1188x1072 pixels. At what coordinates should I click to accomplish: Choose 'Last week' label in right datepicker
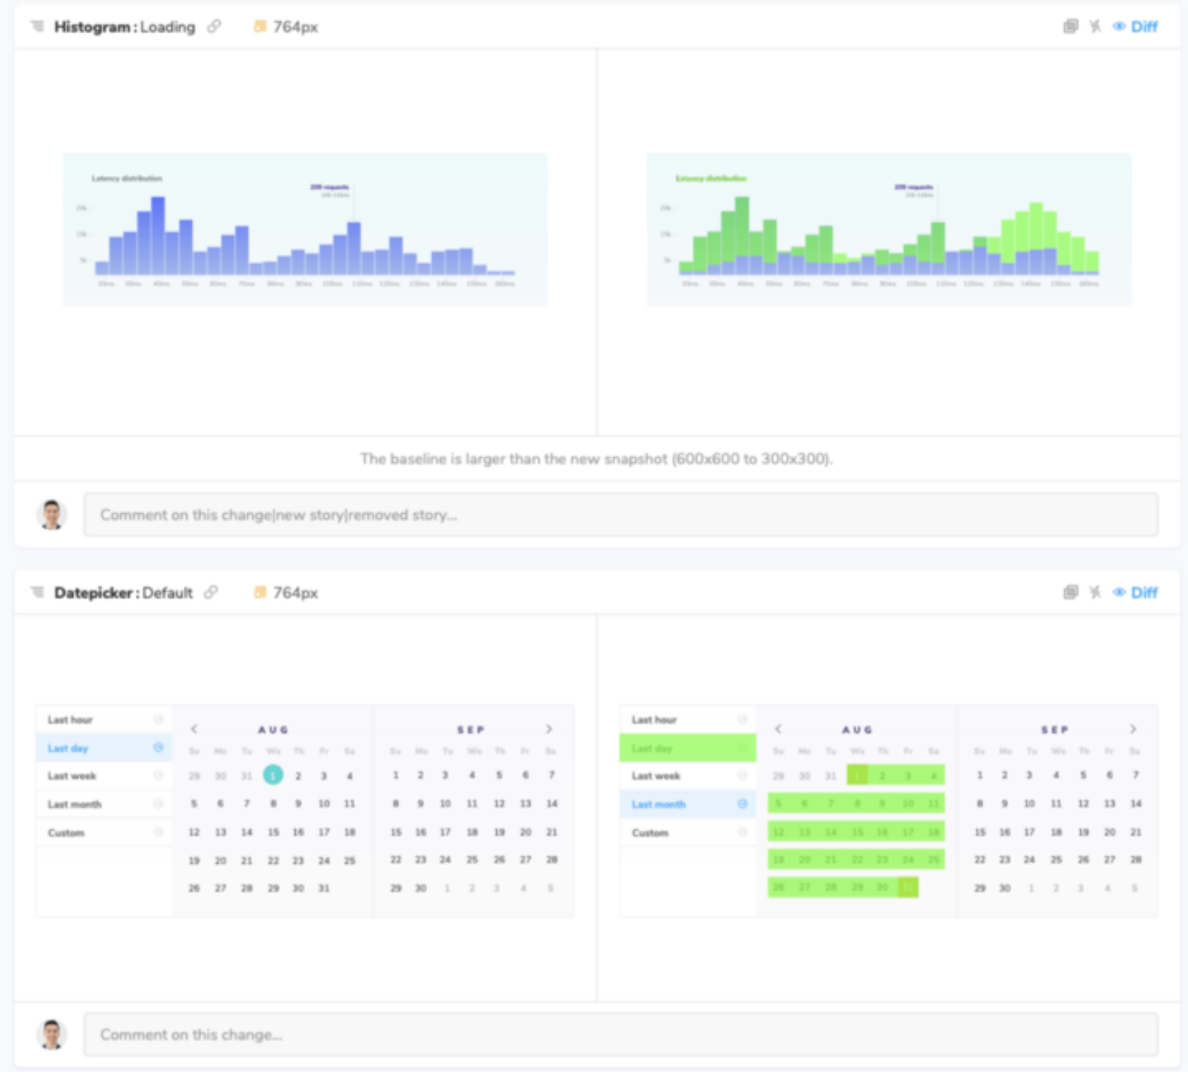pyautogui.click(x=656, y=776)
